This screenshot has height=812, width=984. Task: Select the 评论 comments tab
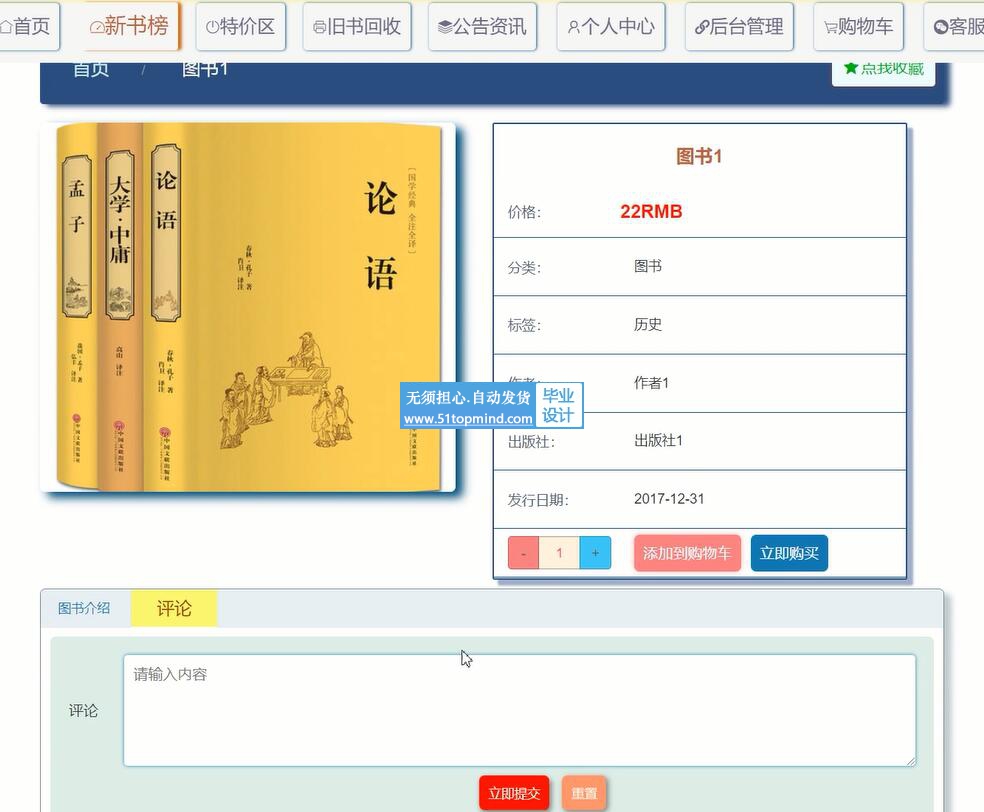pyautogui.click(x=174, y=608)
